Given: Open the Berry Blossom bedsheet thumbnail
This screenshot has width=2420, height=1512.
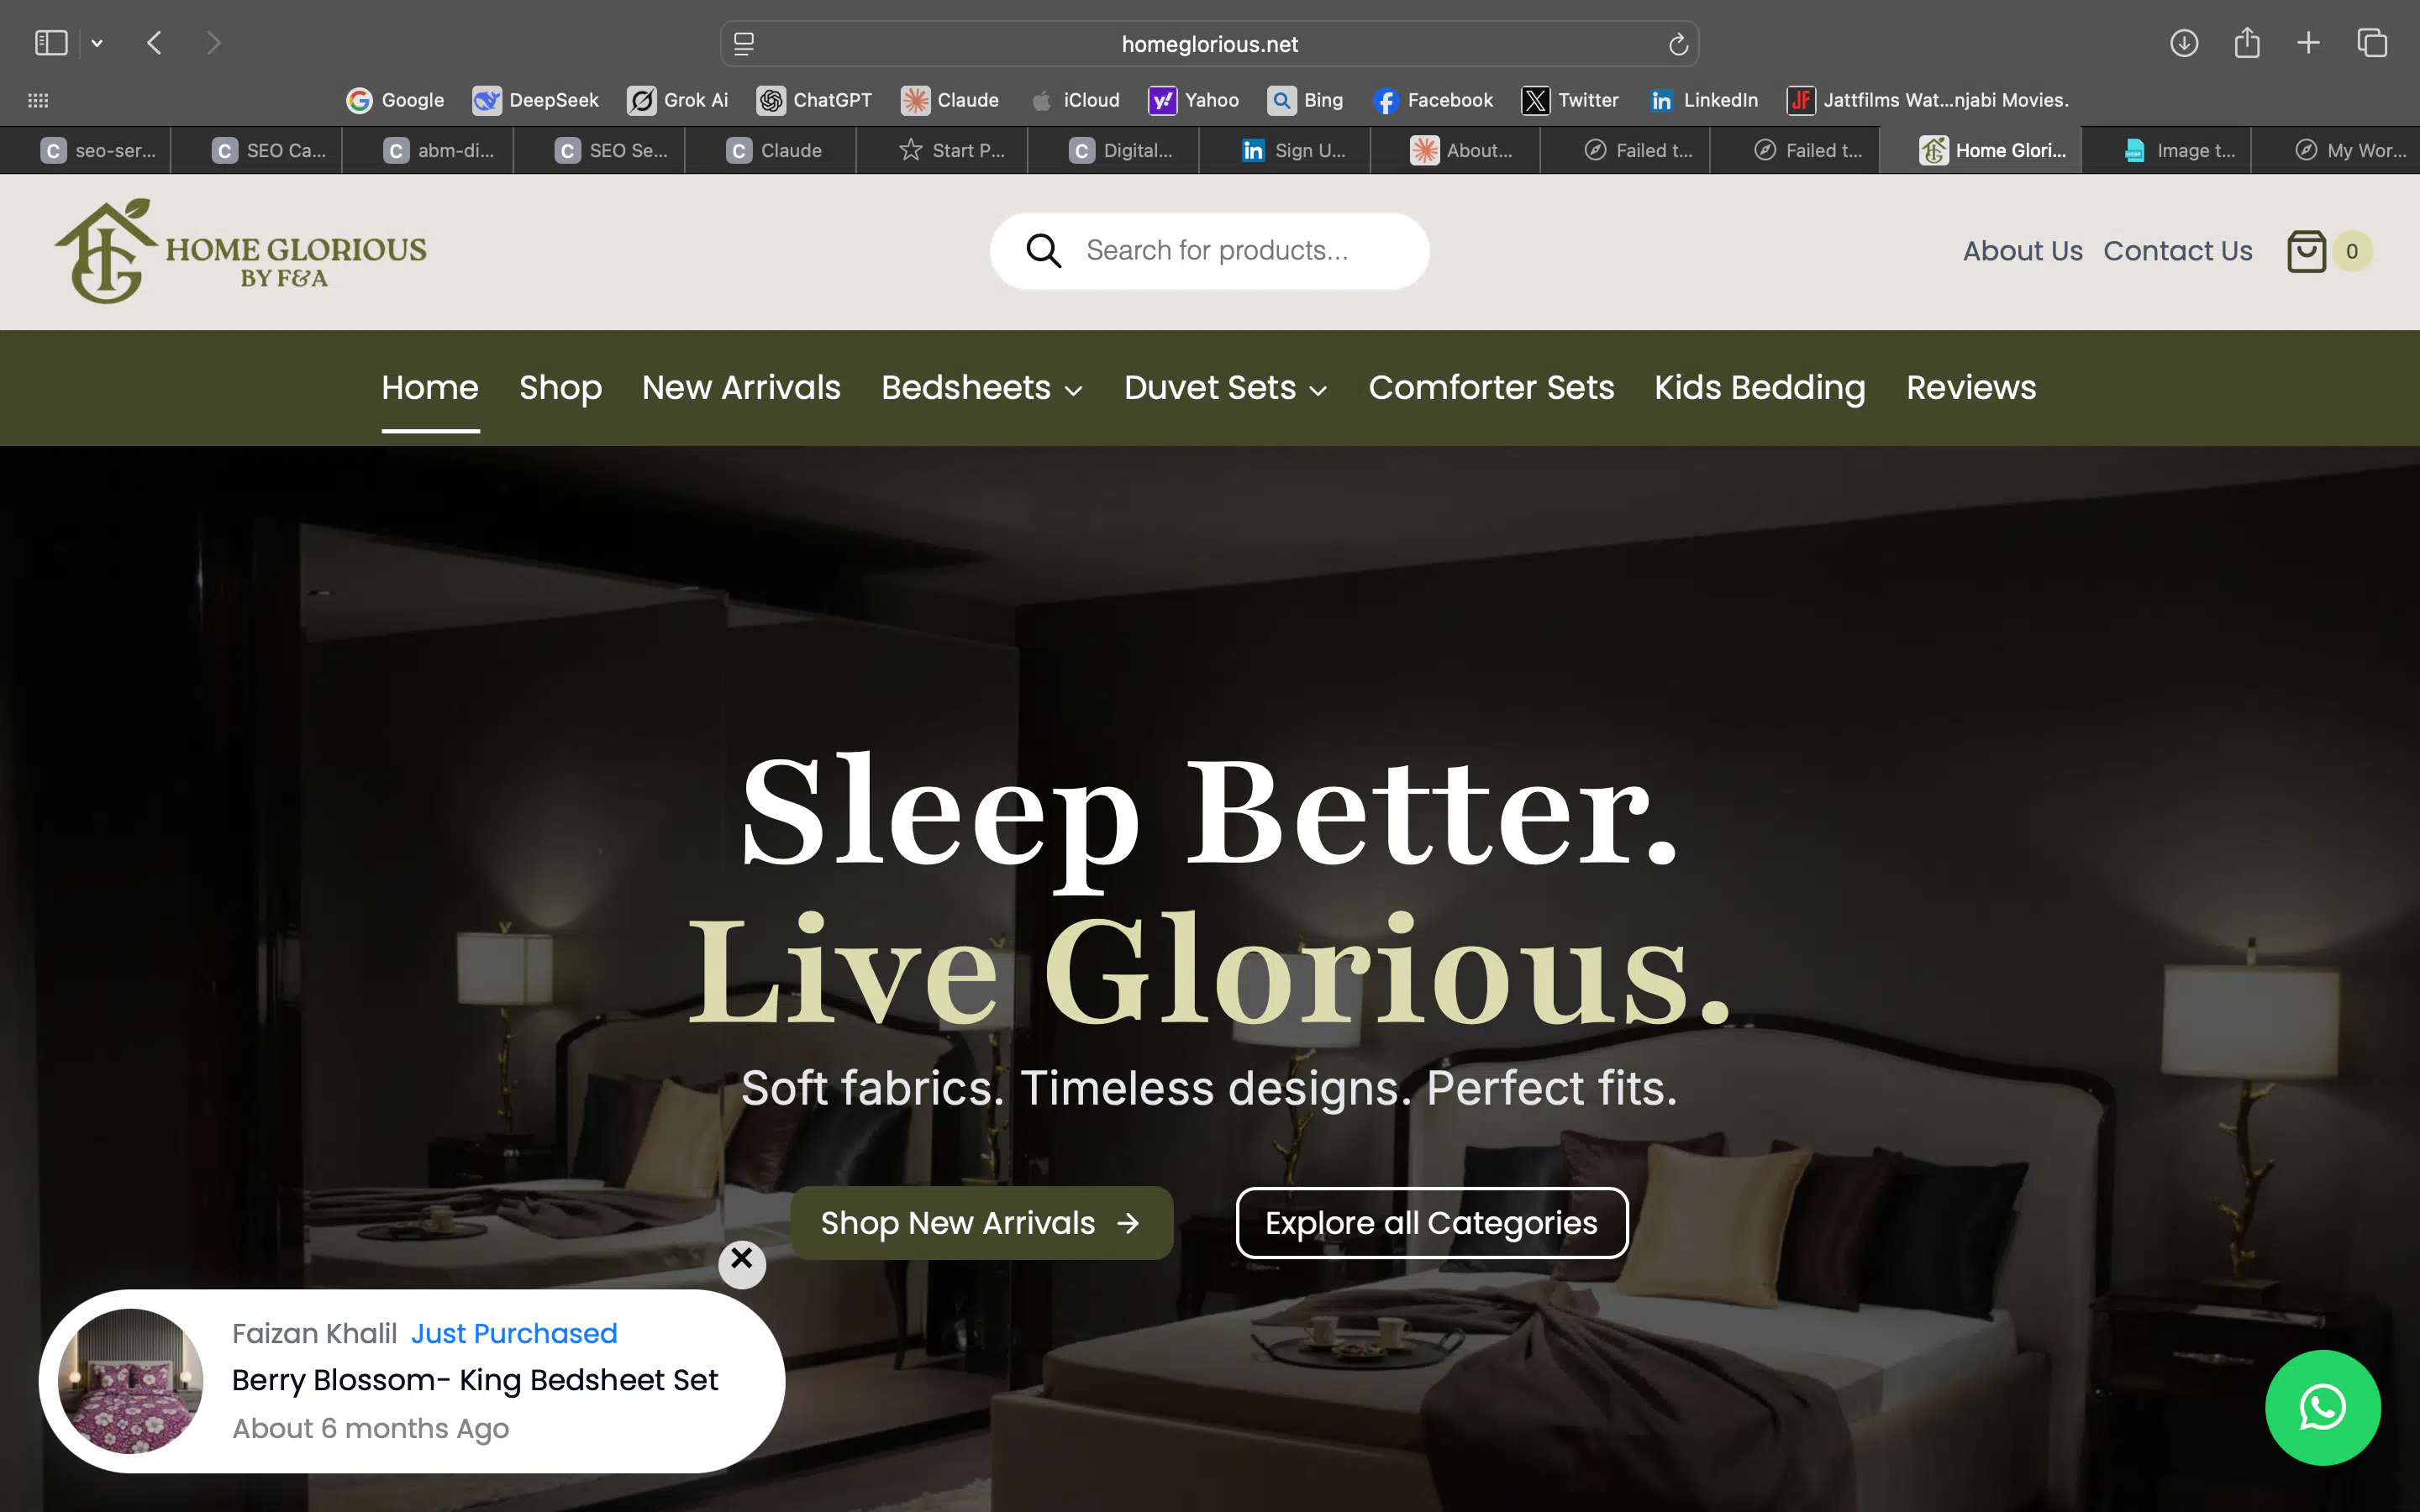Looking at the screenshot, I should point(131,1381).
